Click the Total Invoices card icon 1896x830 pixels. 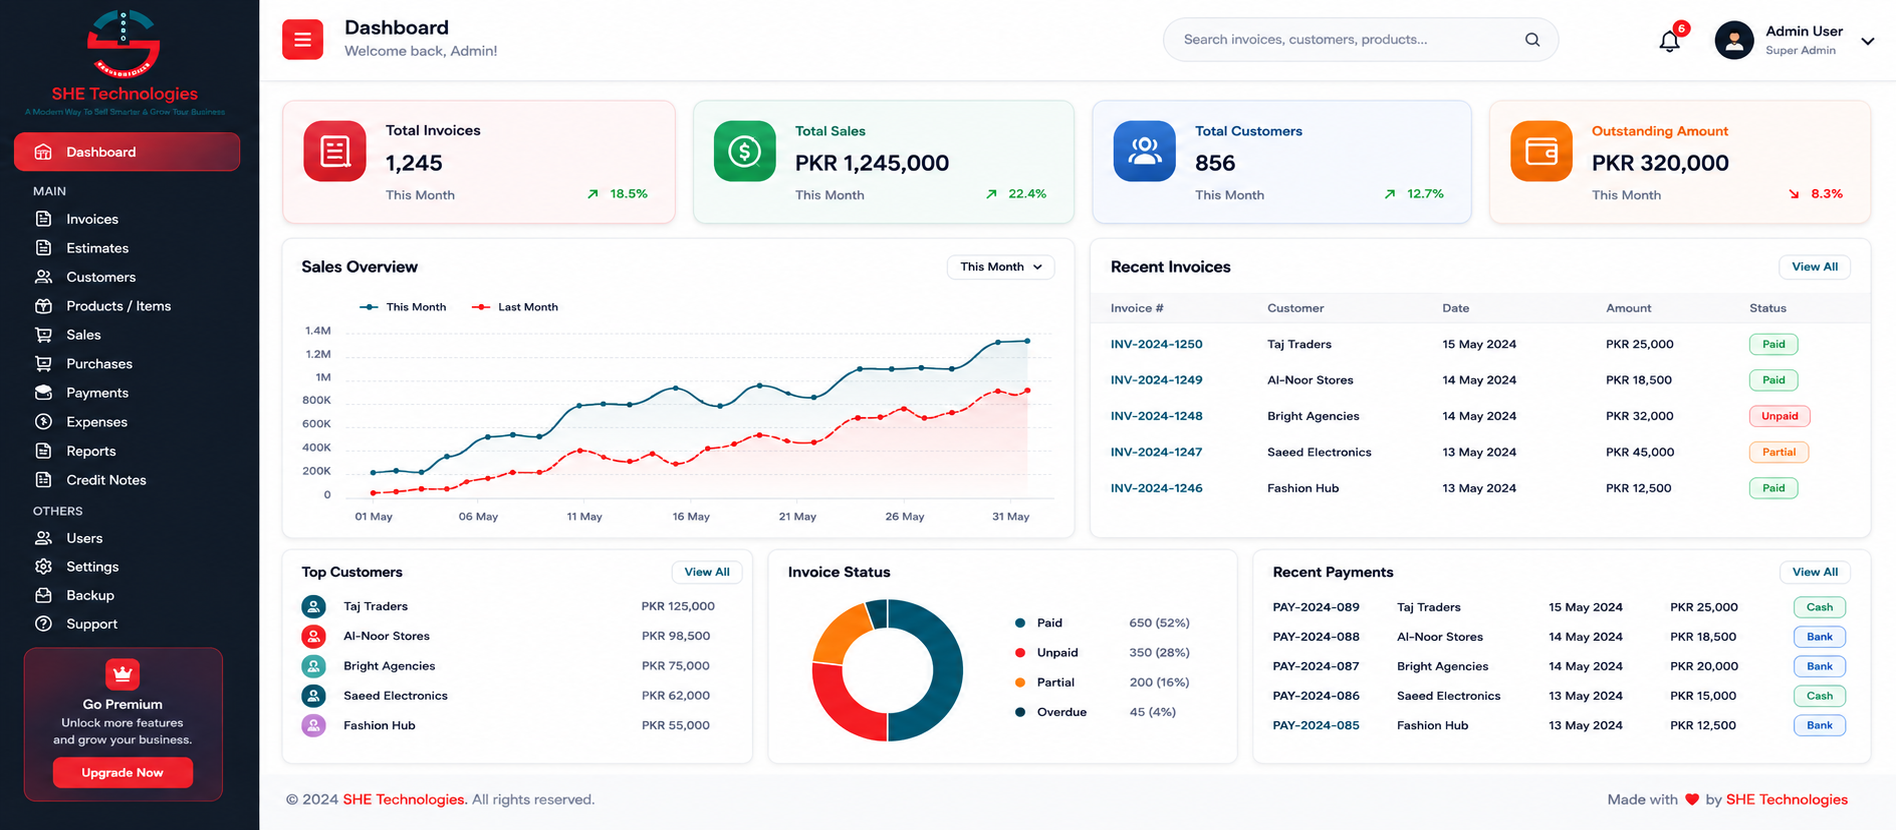(335, 151)
